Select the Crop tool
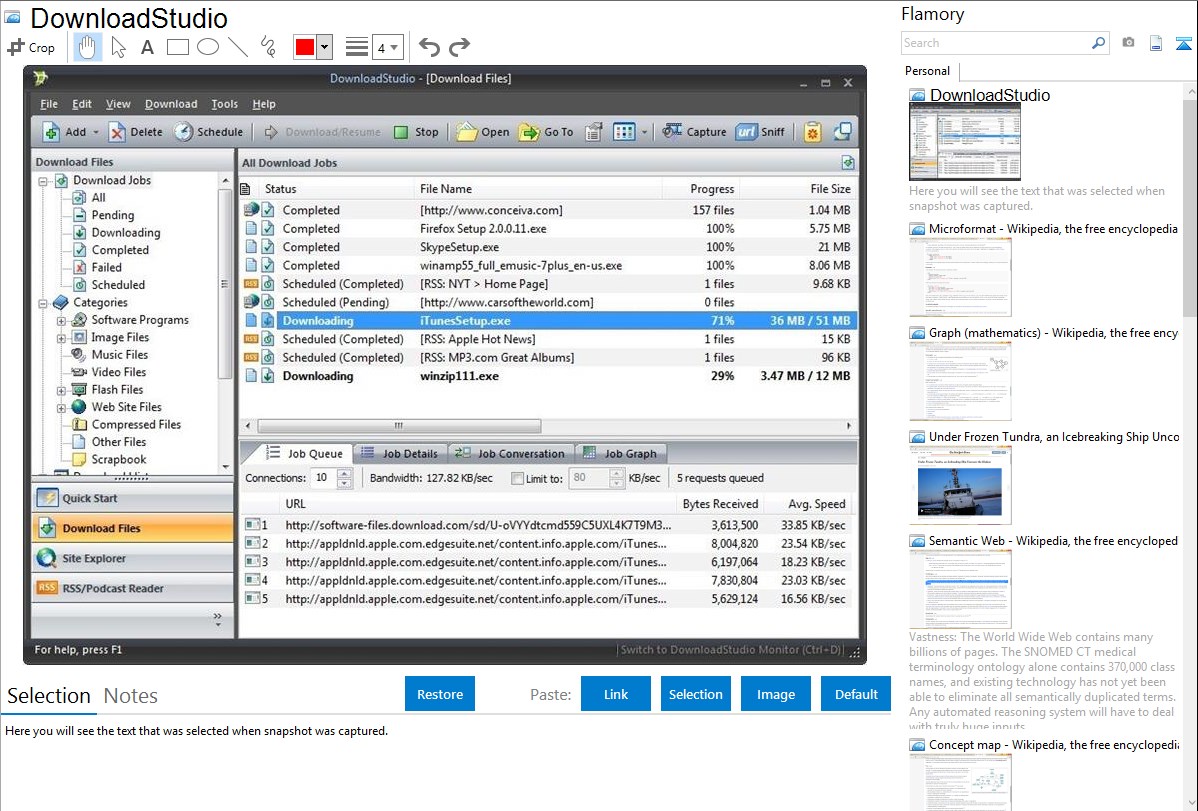 coord(31,47)
